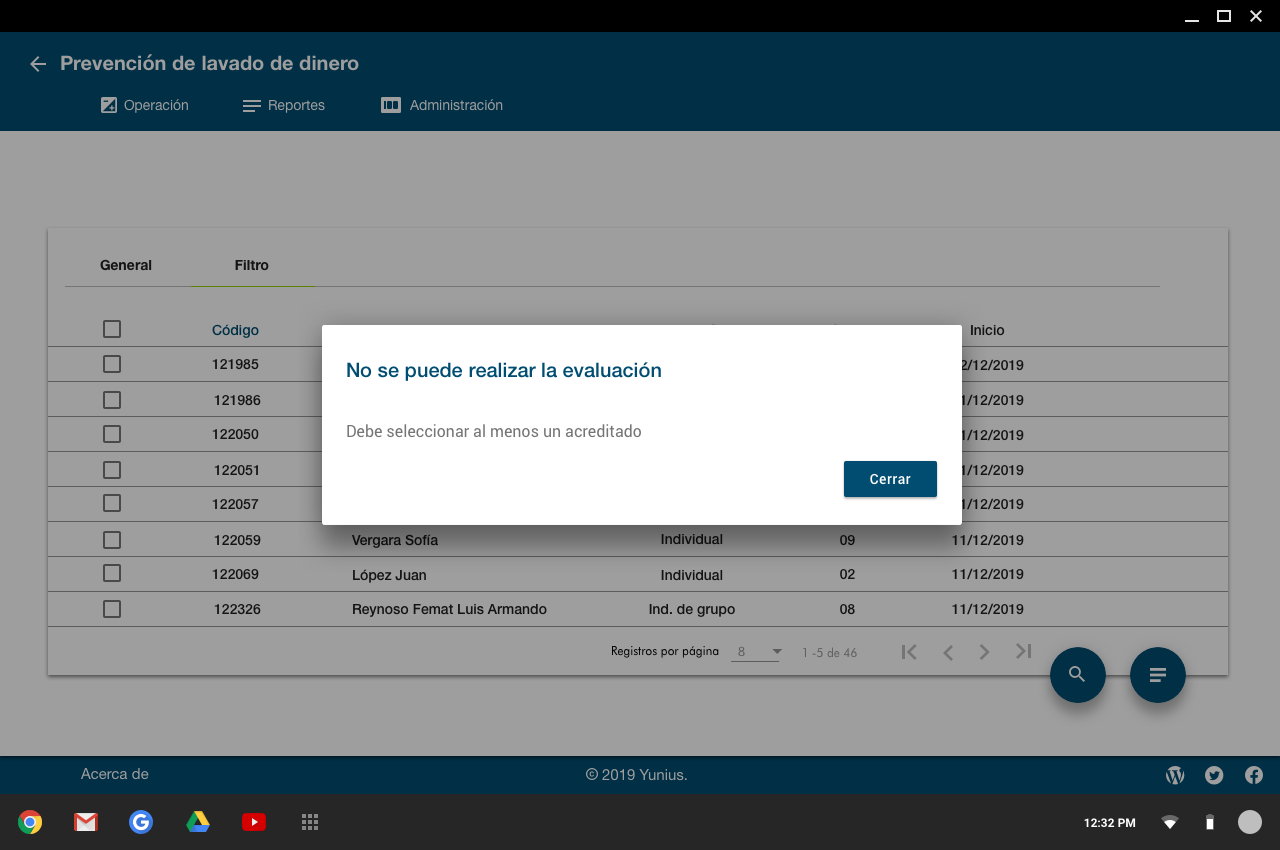Screen dimensions: 1280x850
Task: Jump to the last page of records
Action: coord(1023,652)
